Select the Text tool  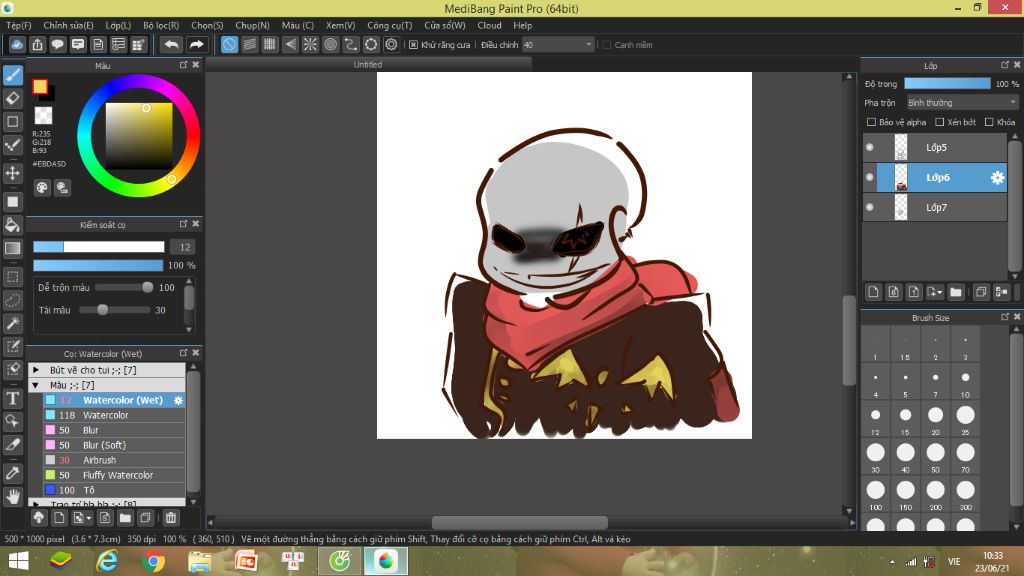coord(13,398)
